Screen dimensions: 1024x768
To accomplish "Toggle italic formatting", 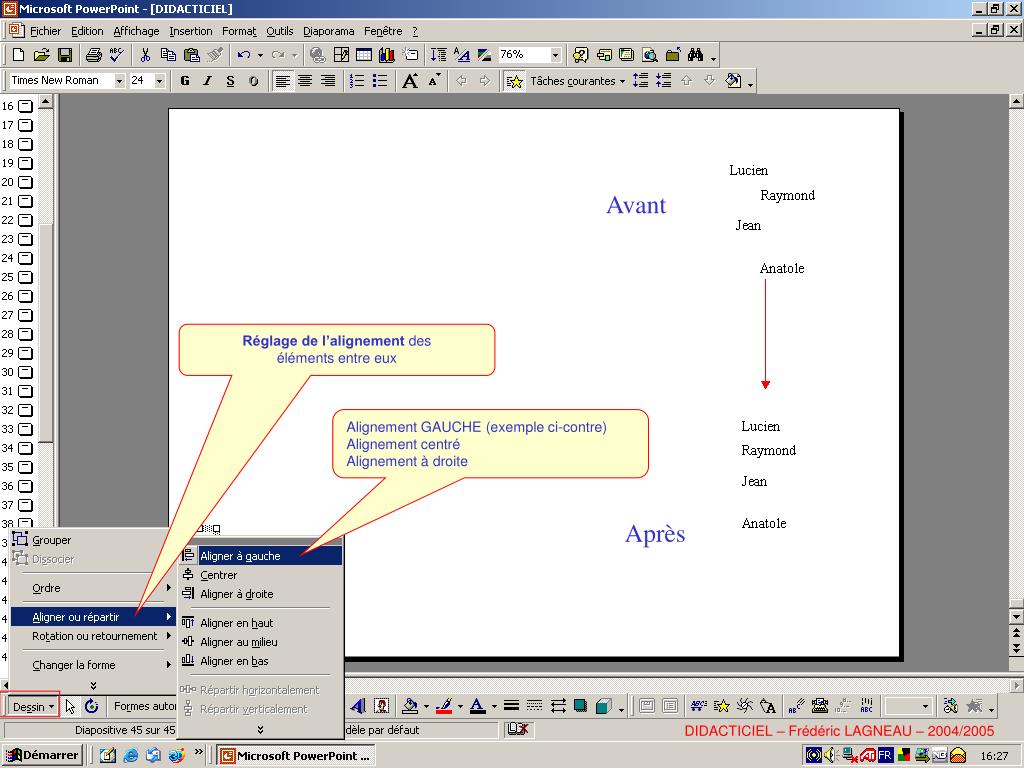I will 208,81.
